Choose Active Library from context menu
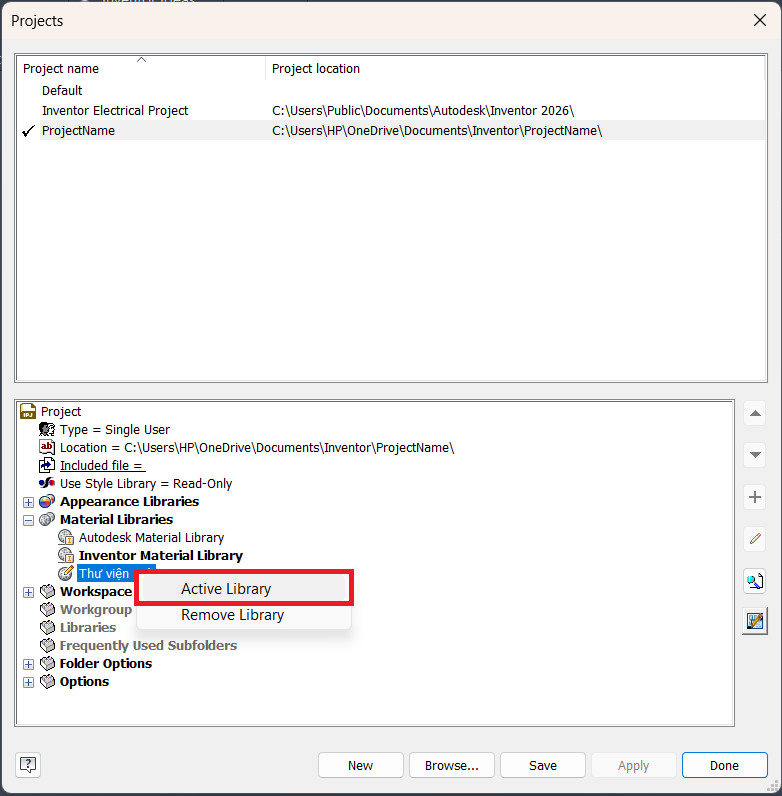782x796 pixels. pos(244,588)
